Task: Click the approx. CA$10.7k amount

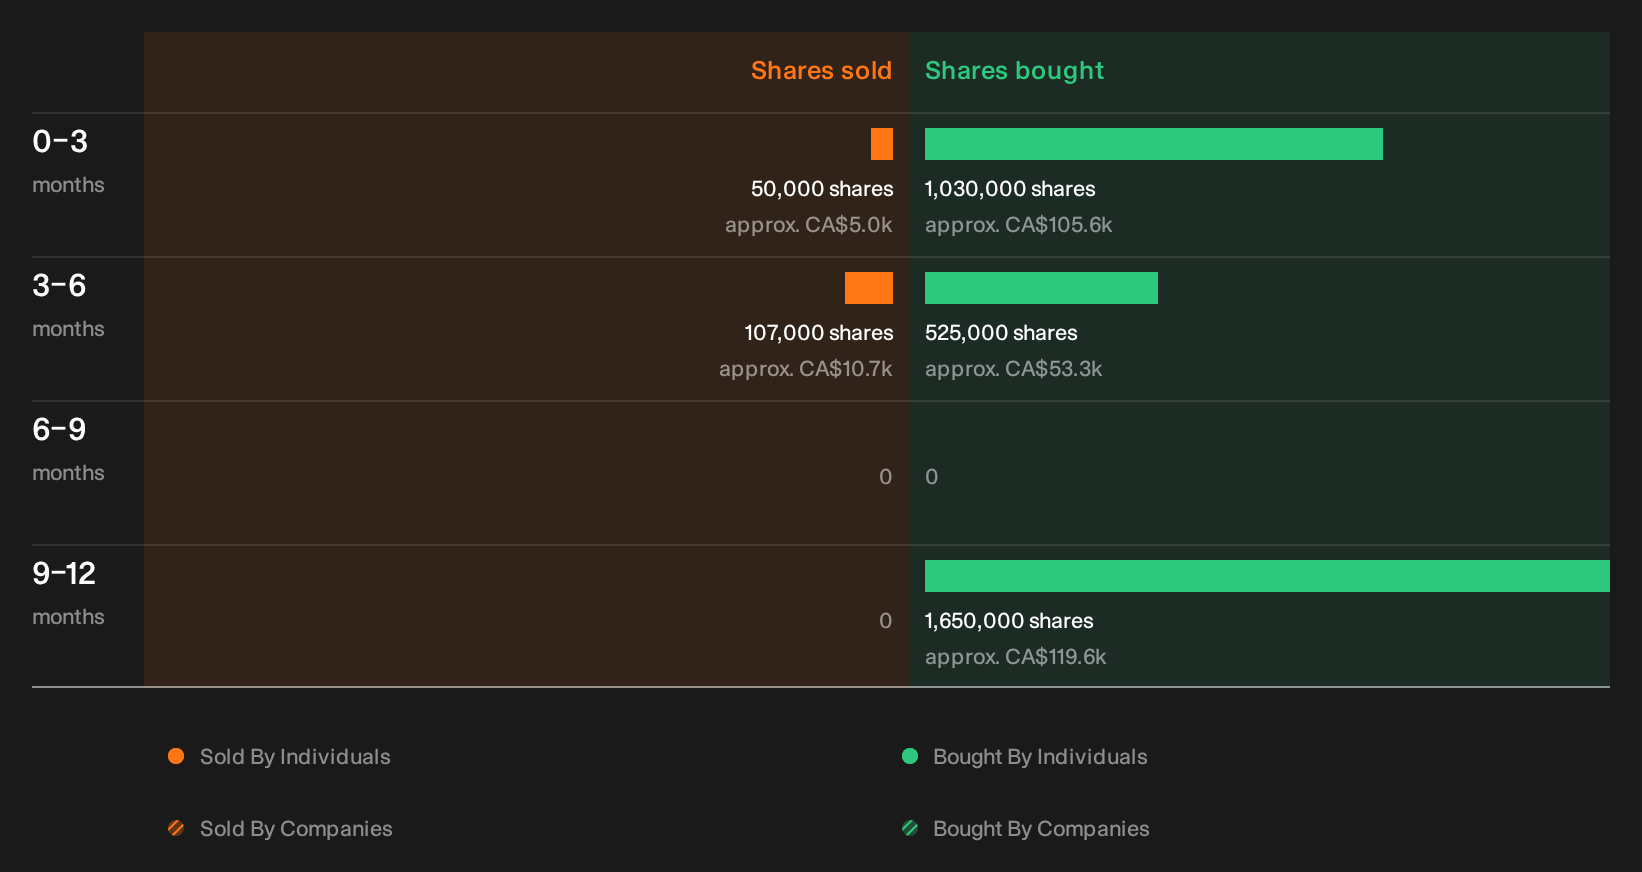Action: (806, 369)
